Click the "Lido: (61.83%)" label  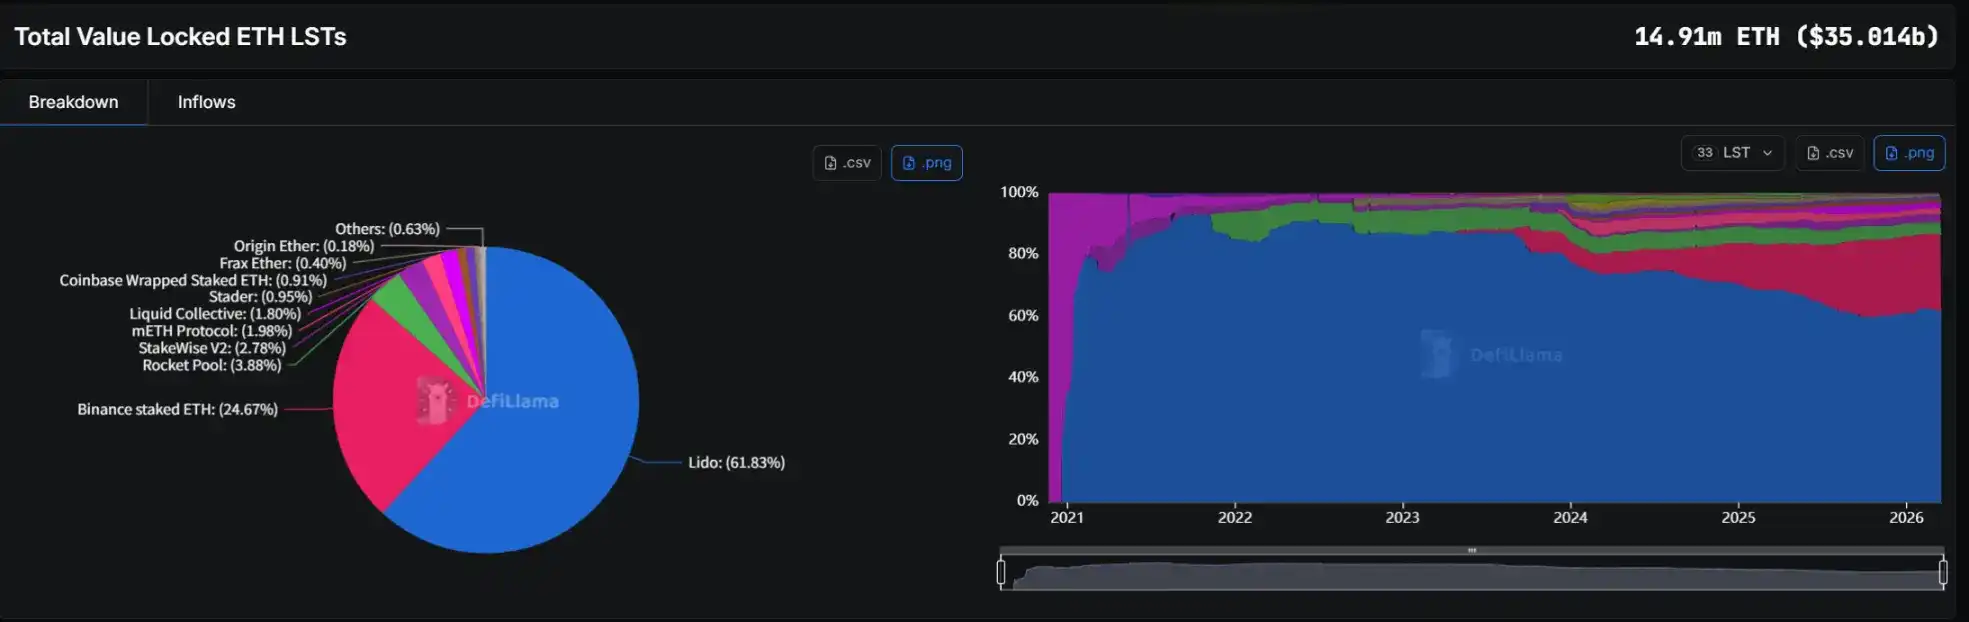pos(736,463)
